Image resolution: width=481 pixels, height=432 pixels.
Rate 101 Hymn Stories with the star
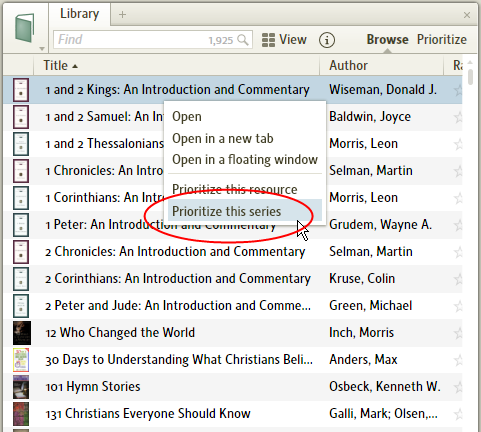458,387
